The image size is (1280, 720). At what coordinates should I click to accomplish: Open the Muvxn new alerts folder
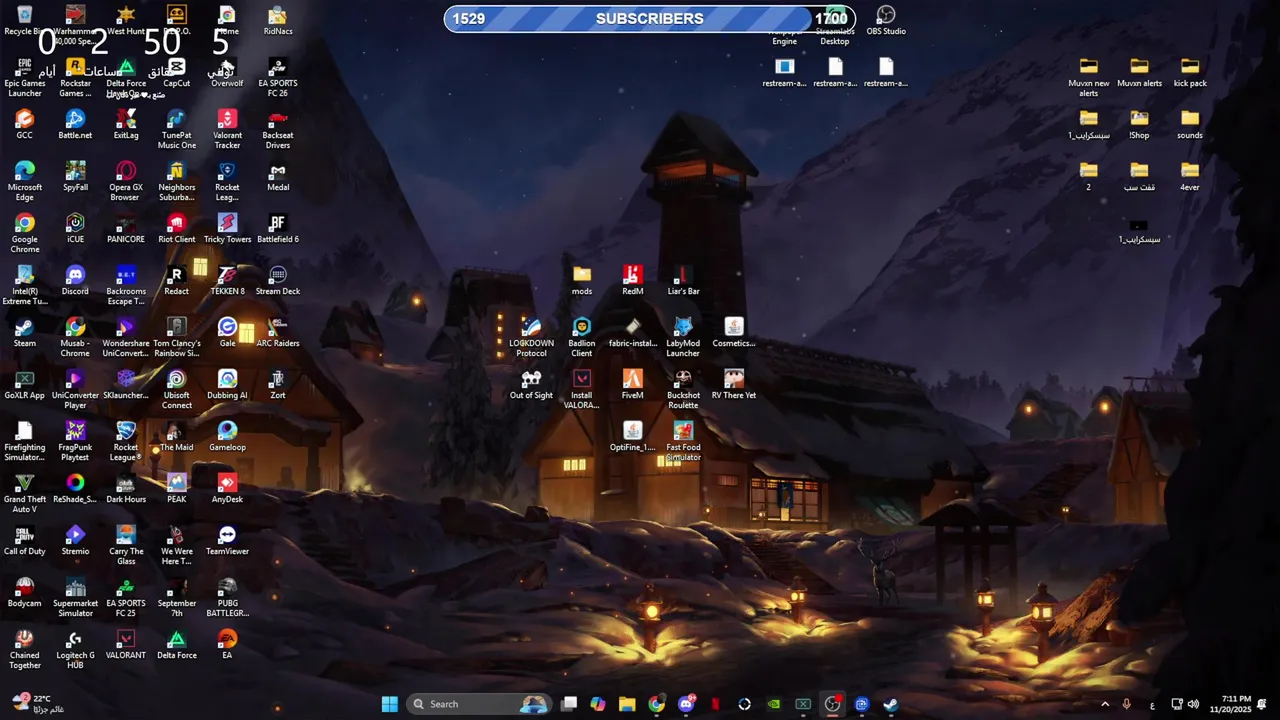1089,78
